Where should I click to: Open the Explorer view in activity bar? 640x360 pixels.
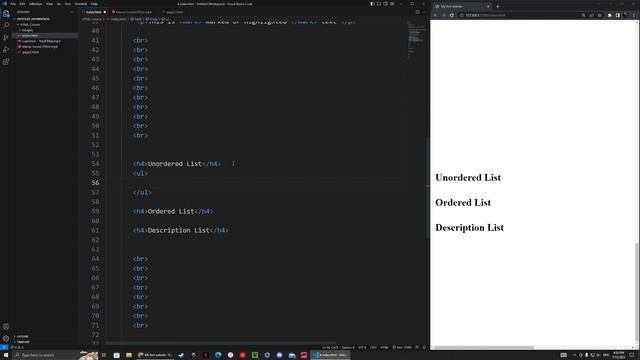pos(6,13)
